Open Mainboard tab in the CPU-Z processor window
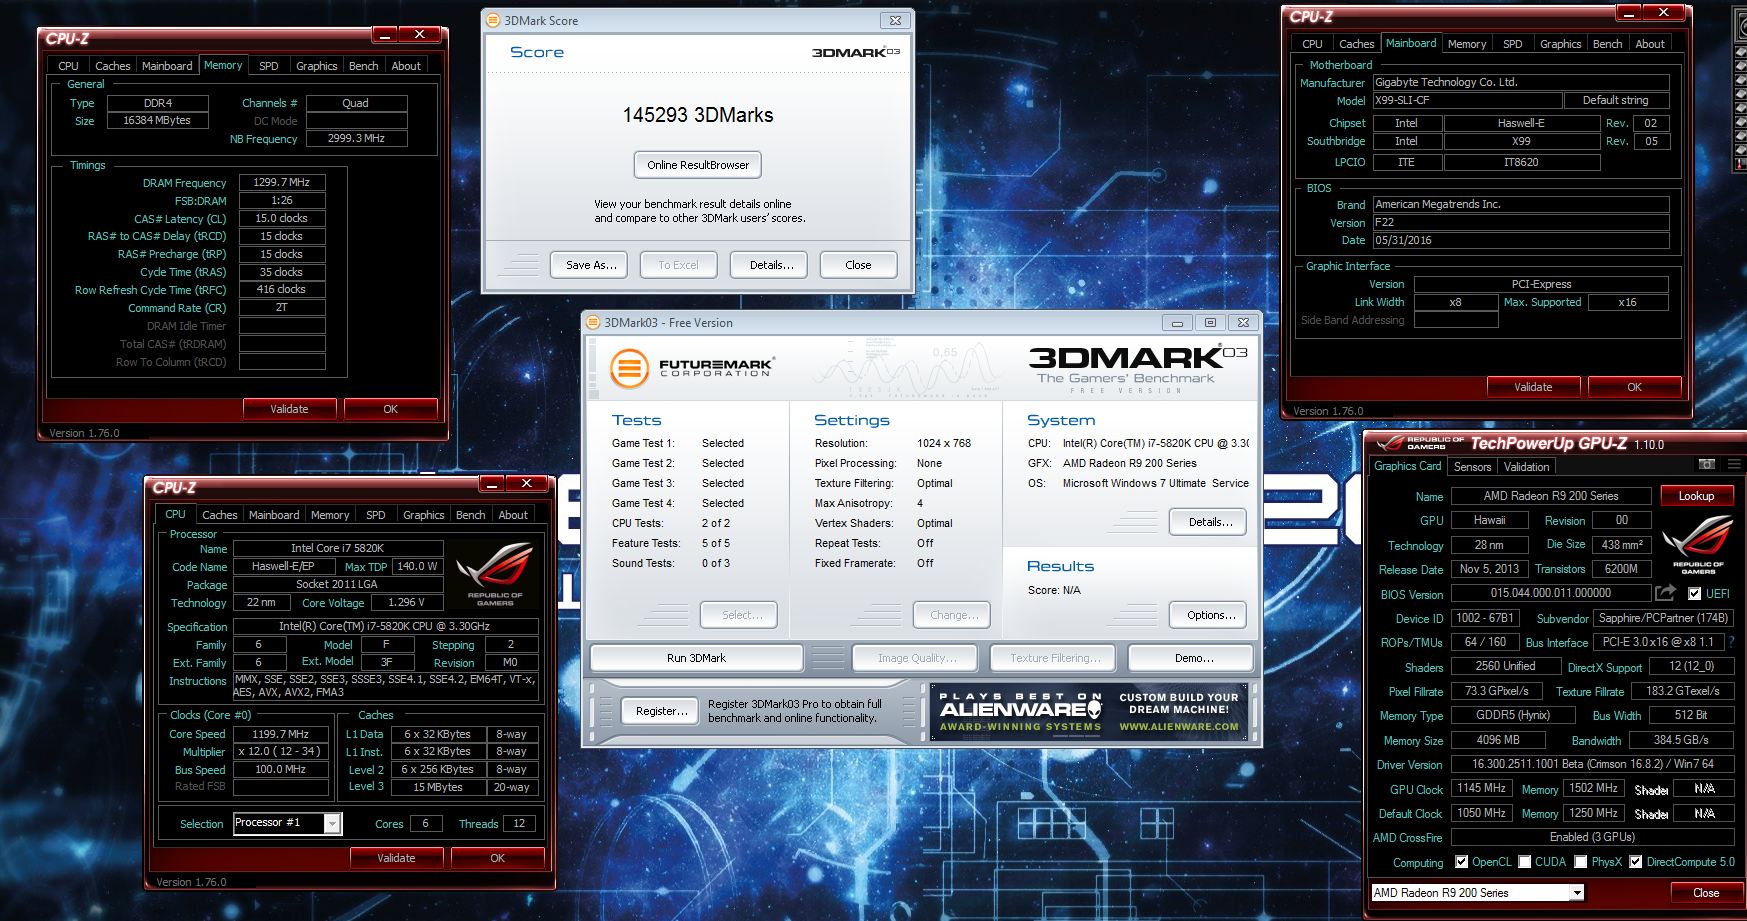Image resolution: width=1747 pixels, height=921 pixels. pos(273,515)
